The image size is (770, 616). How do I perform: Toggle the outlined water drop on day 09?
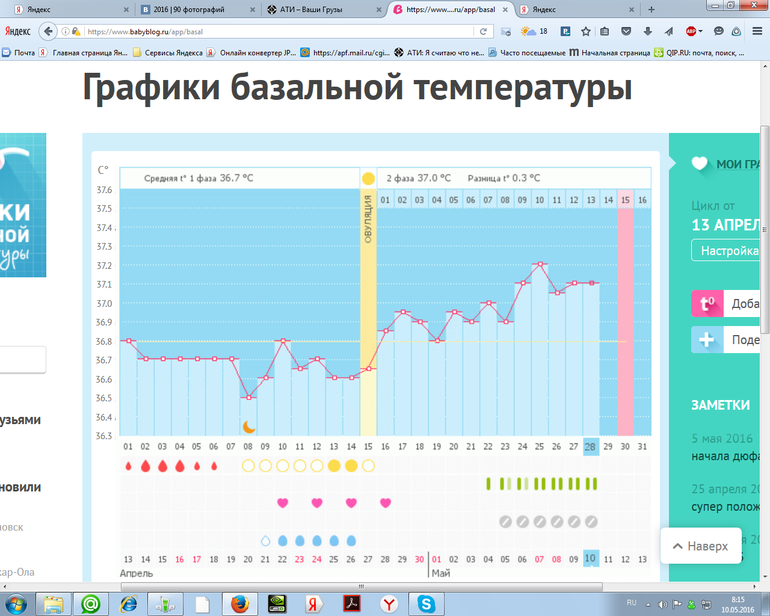(x=266, y=540)
